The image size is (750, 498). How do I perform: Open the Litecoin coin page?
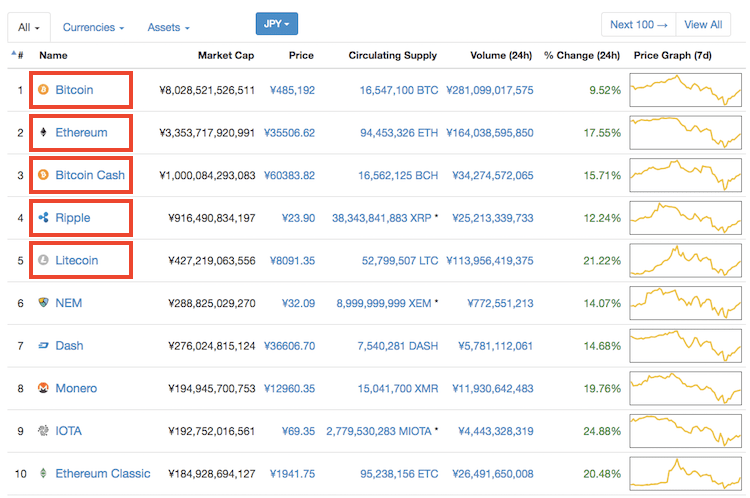77,260
